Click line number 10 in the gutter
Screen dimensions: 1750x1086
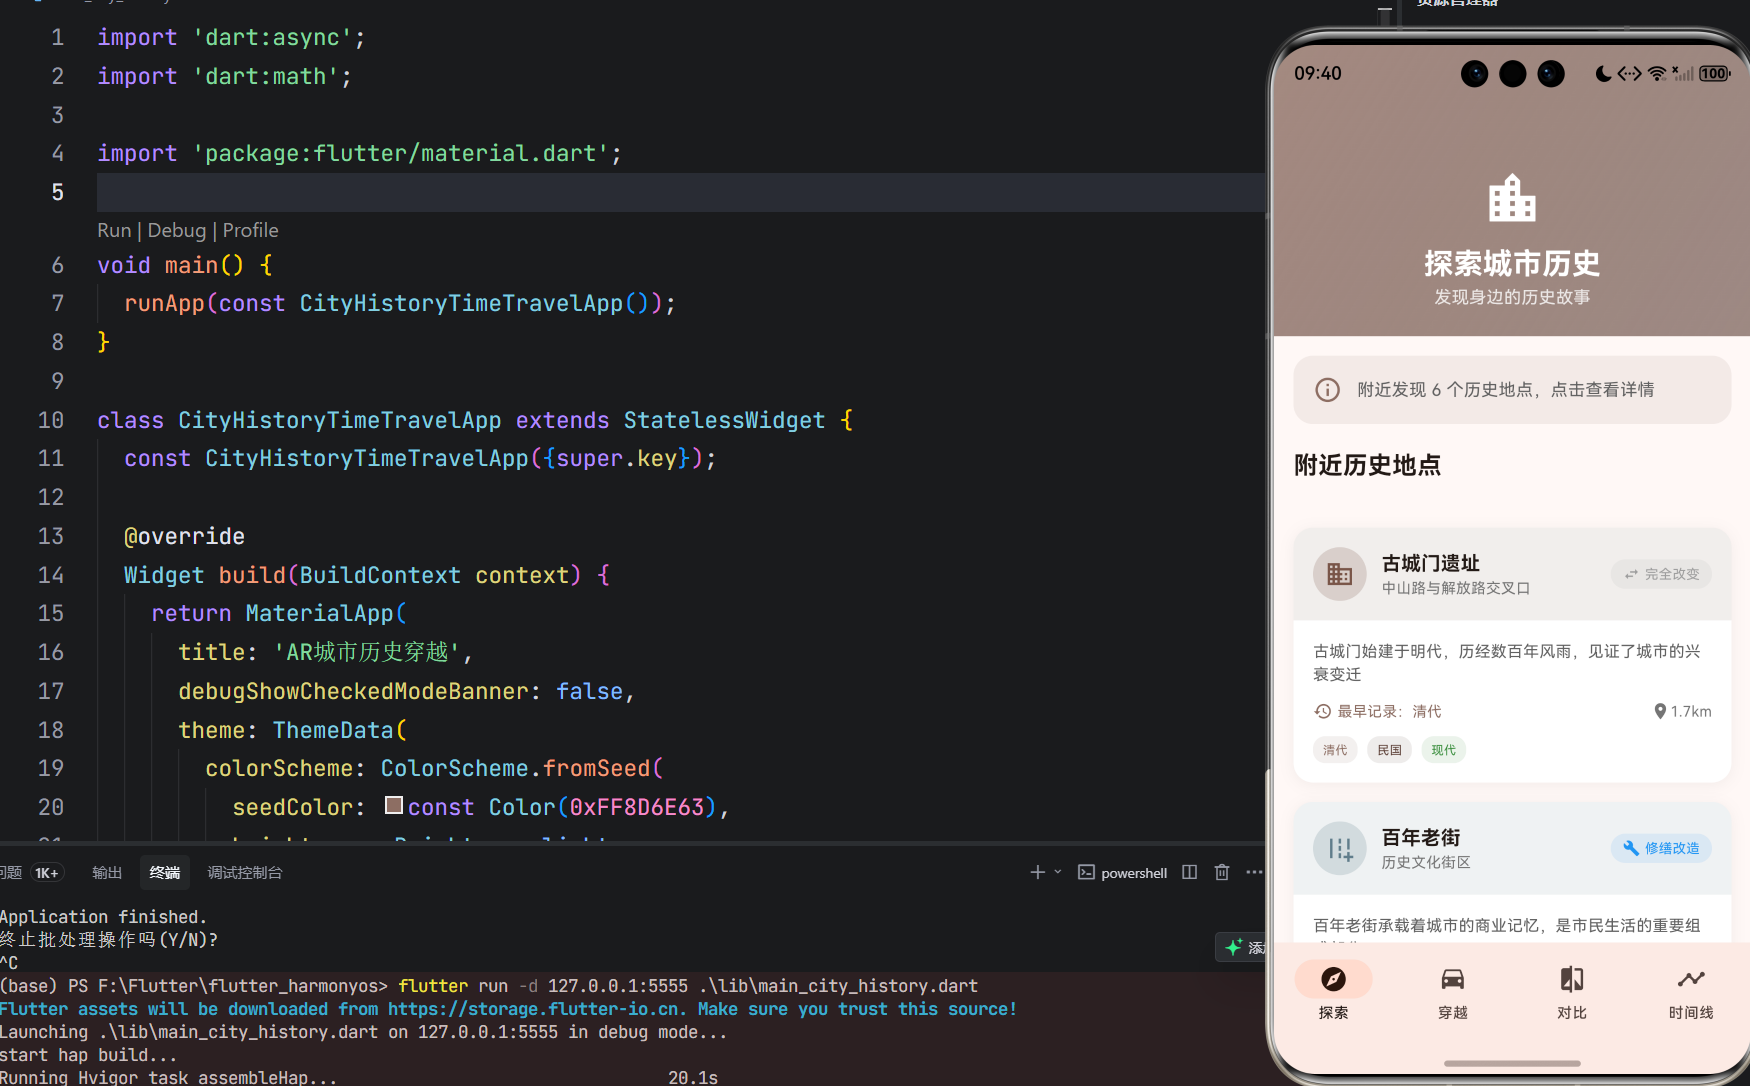coord(51,420)
